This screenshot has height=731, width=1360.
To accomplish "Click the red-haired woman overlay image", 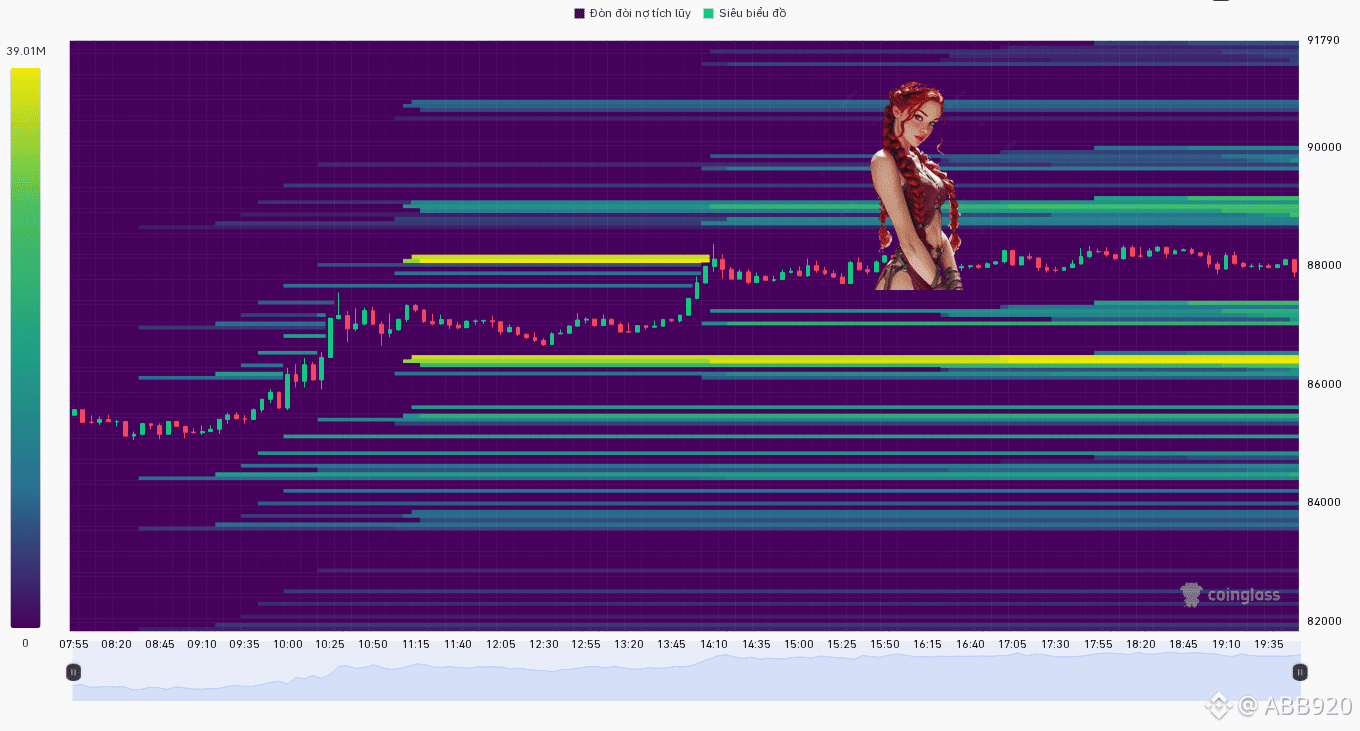I will click(917, 187).
